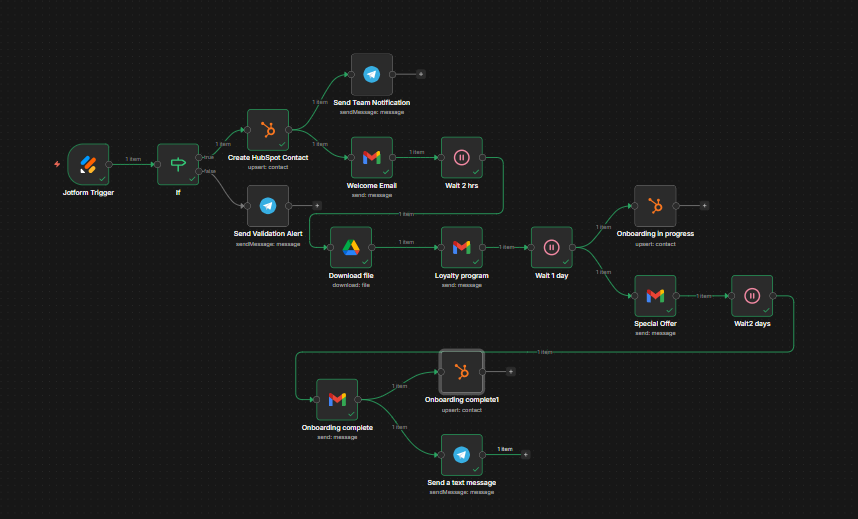Viewport: 858px width, 519px height.
Task: Open the Wait 2 hrs node
Action: [x=461, y=158]
